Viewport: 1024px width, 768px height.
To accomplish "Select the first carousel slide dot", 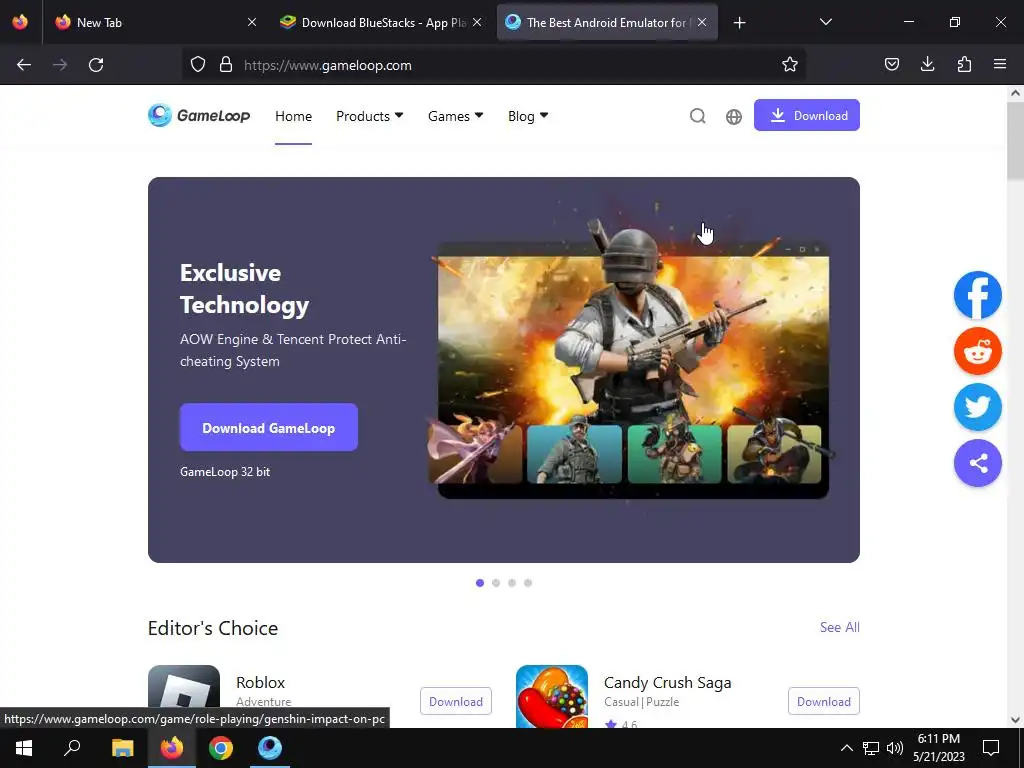I will tap(480, 583).
